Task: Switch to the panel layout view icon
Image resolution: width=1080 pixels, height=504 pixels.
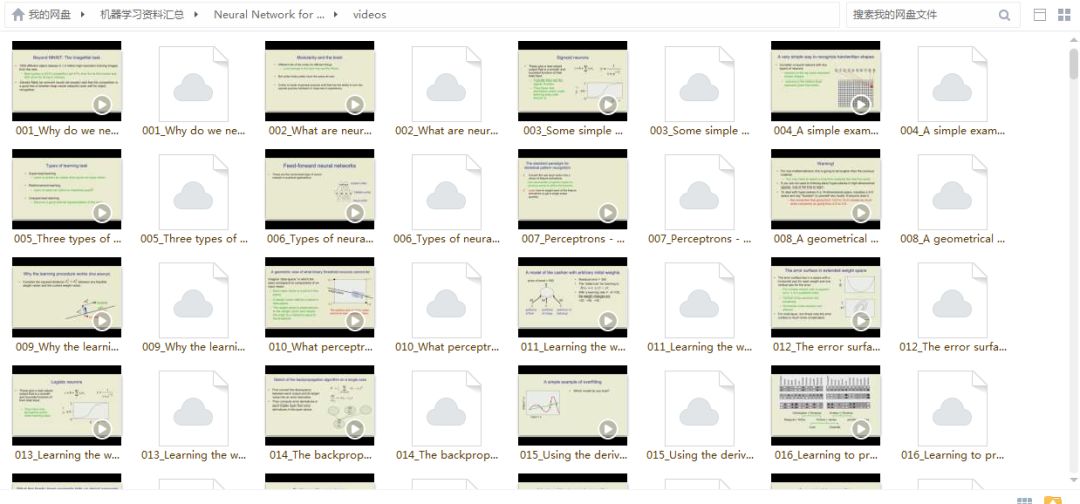Action: (x=1040, y=15)
